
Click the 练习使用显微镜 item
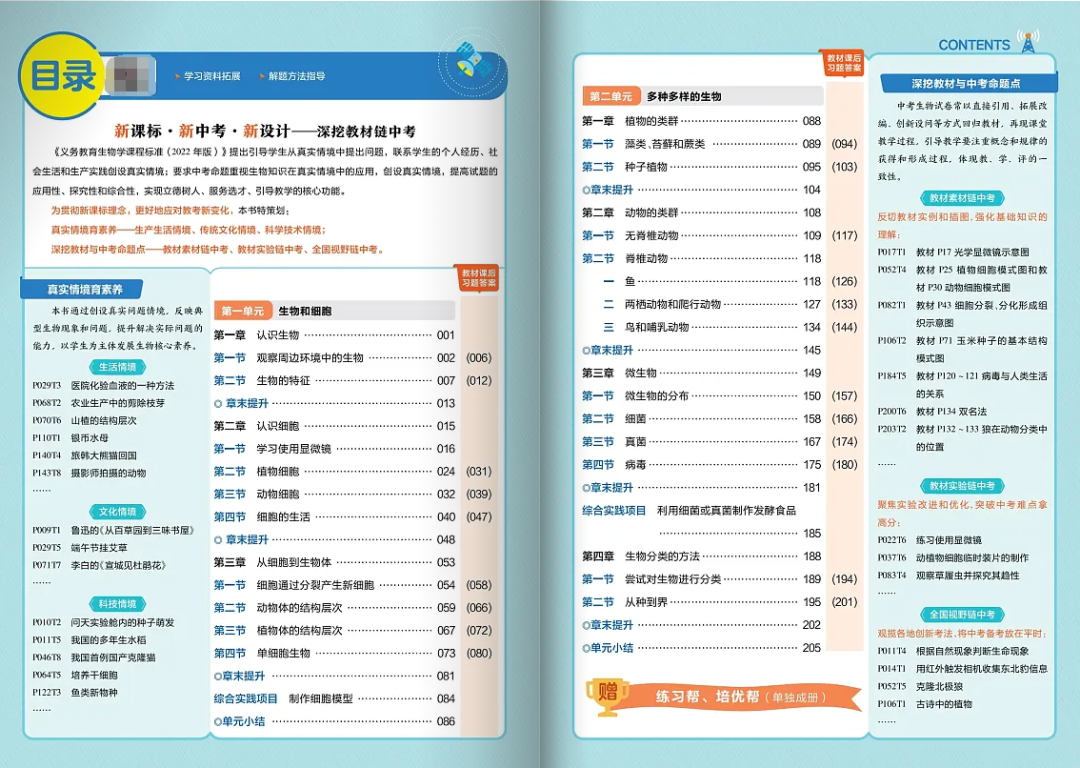click(x=930, y=540)
